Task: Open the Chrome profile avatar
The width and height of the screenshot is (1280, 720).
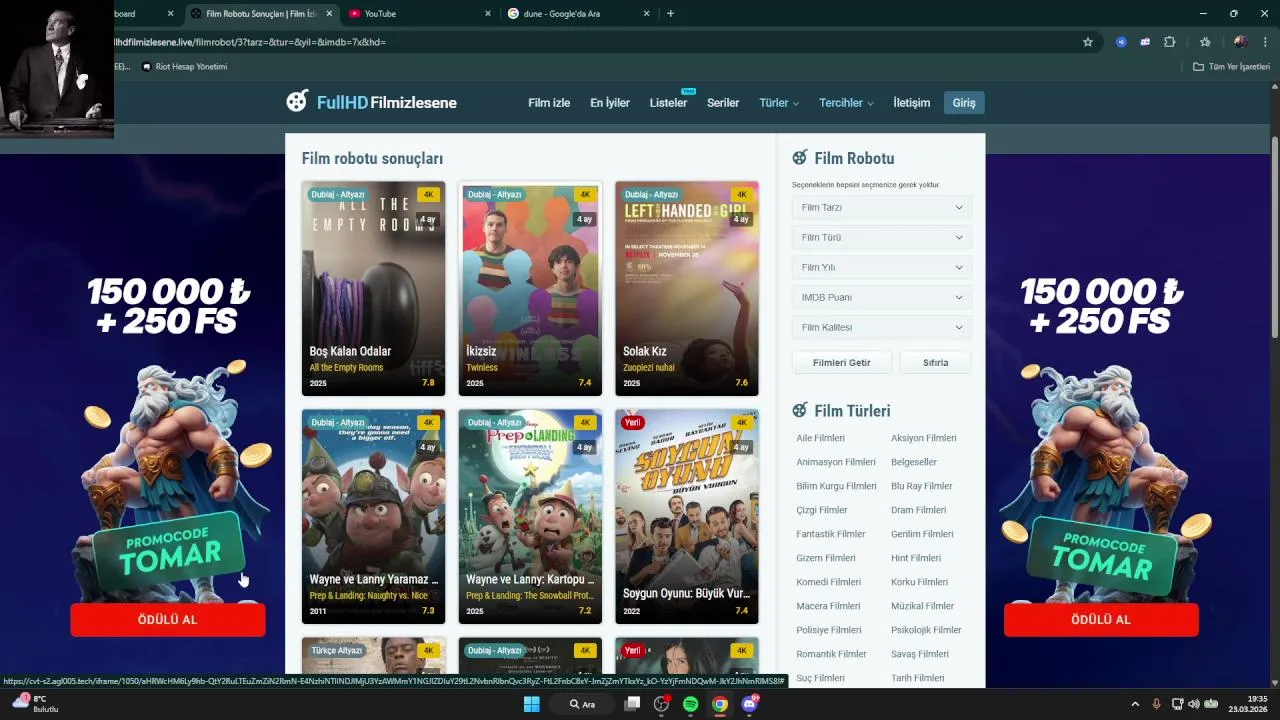Action: tap(1240, 42)
